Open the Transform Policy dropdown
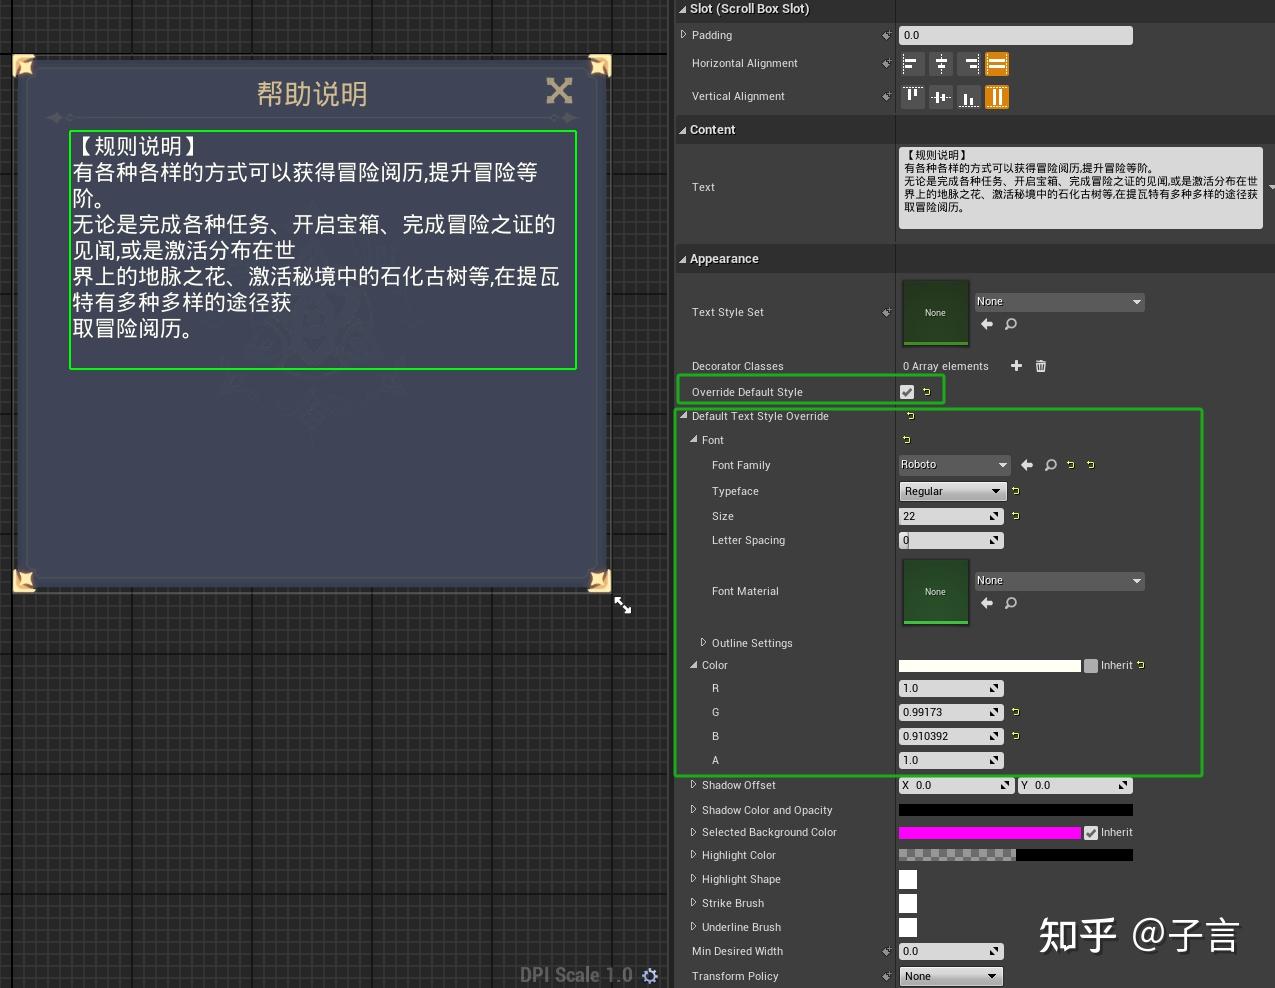 click(950, 976)
